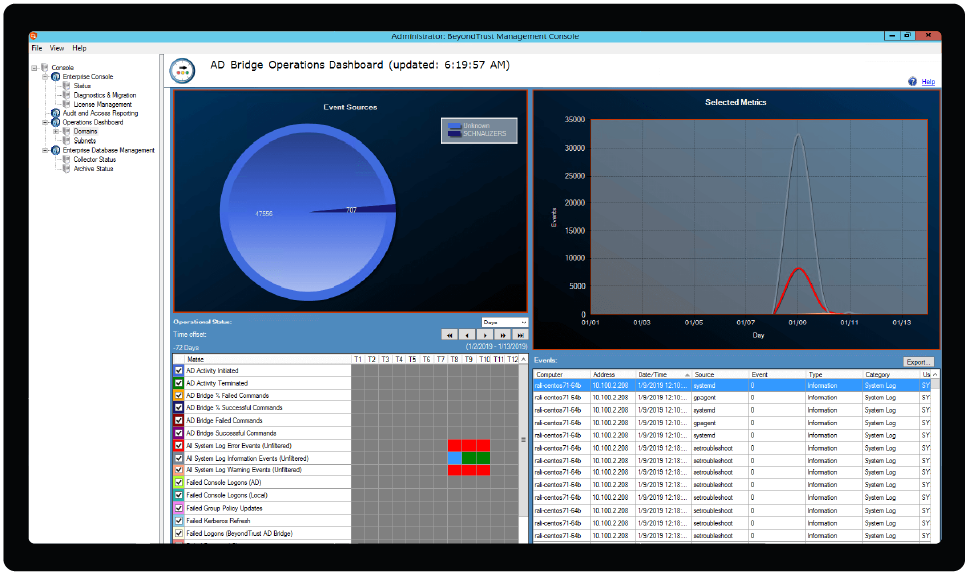Select the Enterprise Console node icon
This screenshot has height=574, width=968.
(56, 77)
